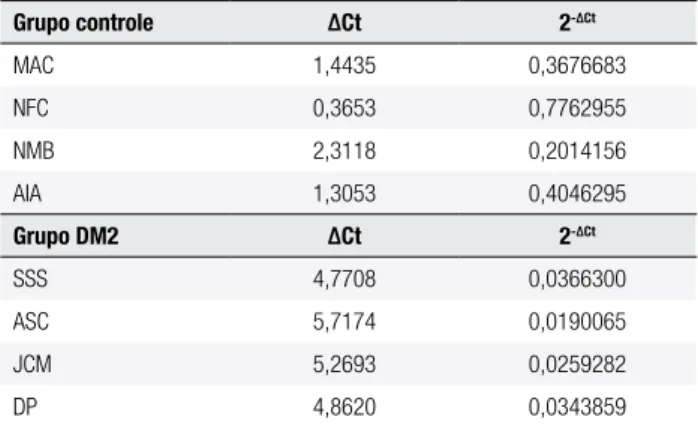The height and width of the screenshot is (426, 698).
Task: Select the SSS row label
Action: (30, 279)
